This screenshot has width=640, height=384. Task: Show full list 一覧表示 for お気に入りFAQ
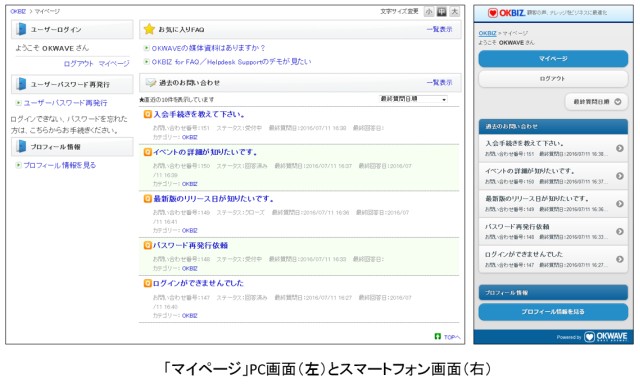[440, 29]
